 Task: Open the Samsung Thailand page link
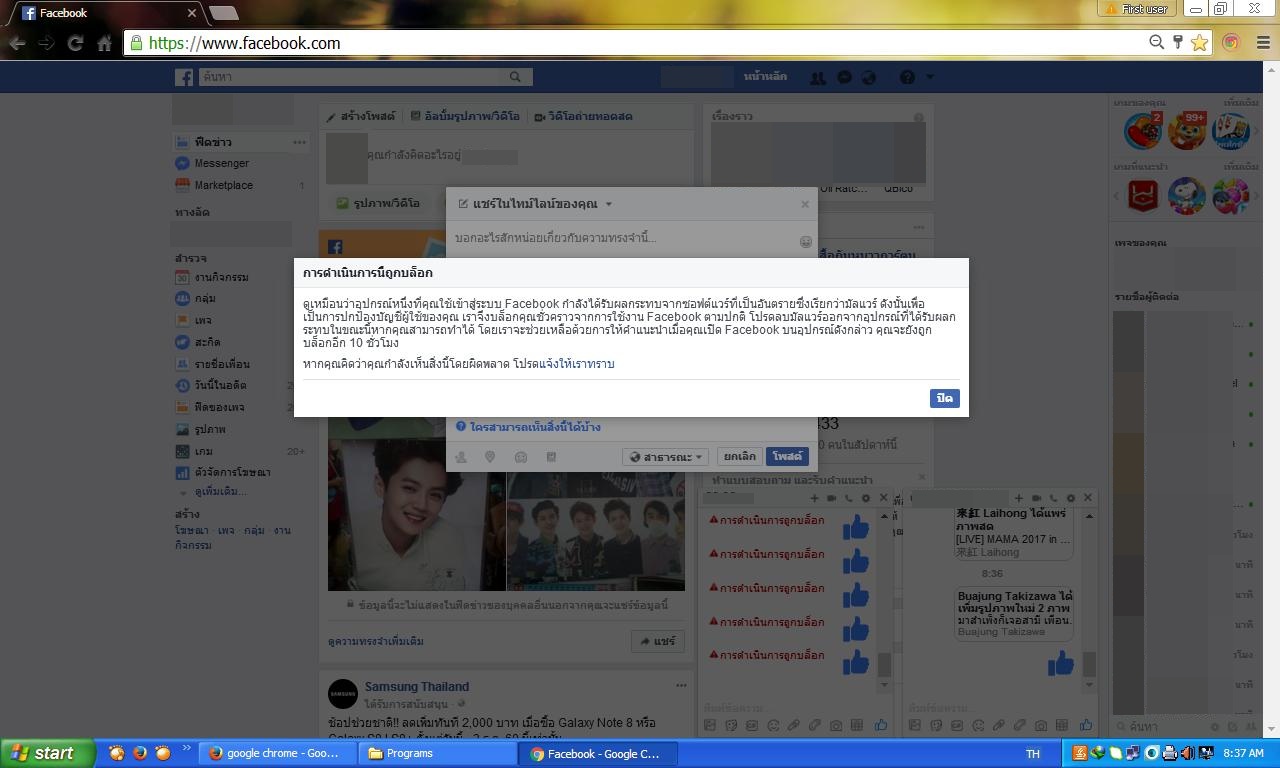(417, 686)
